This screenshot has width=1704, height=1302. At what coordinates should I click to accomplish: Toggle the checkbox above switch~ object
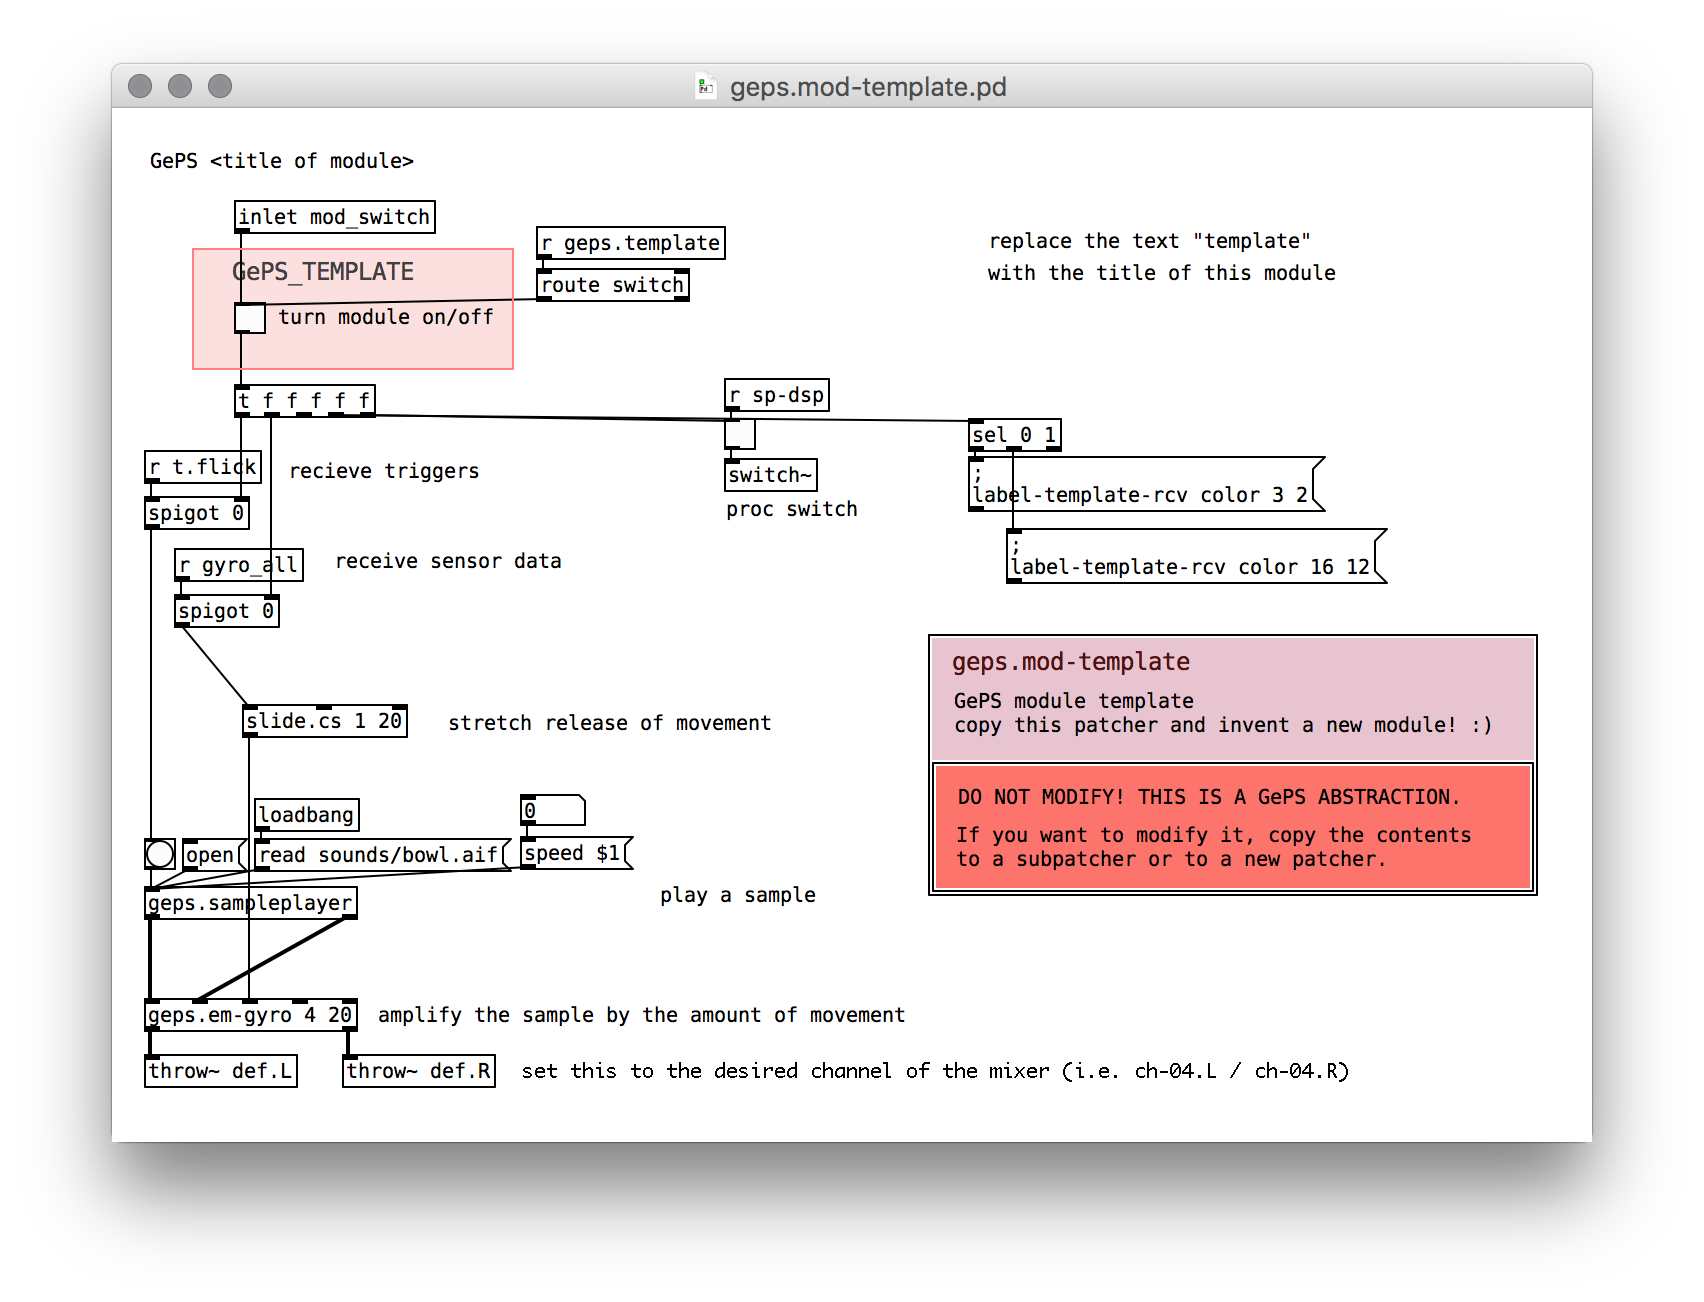tap(740, 434)
